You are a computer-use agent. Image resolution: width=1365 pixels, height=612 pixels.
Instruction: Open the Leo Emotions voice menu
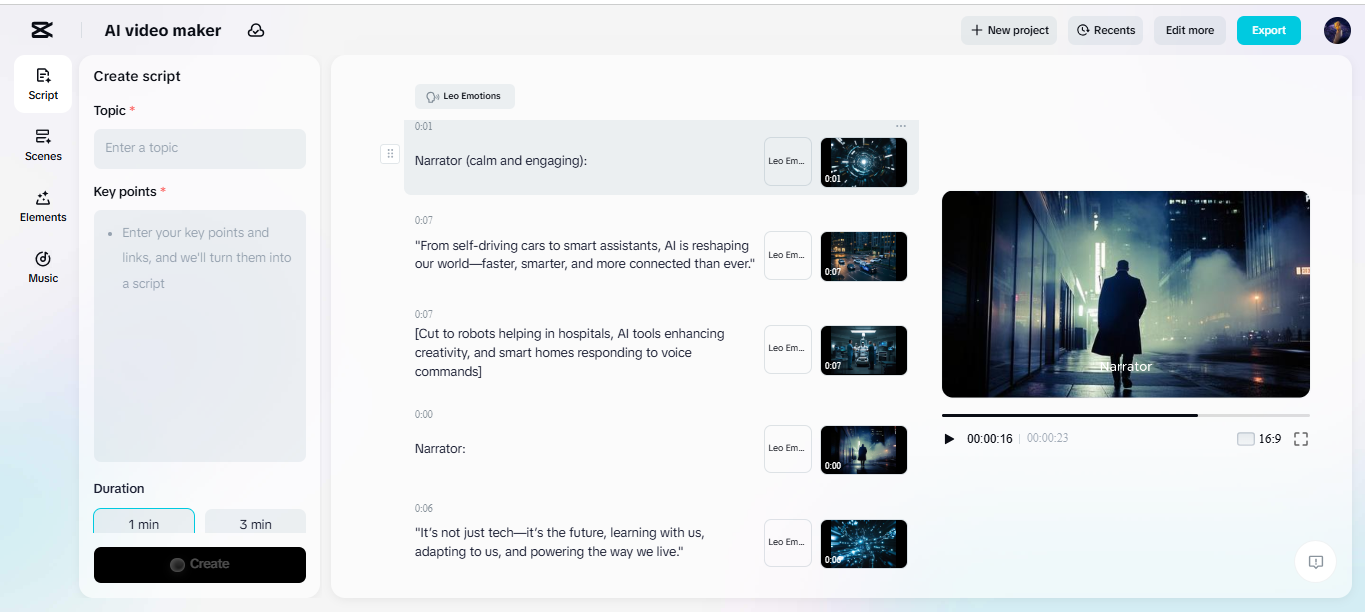(464, 96)
